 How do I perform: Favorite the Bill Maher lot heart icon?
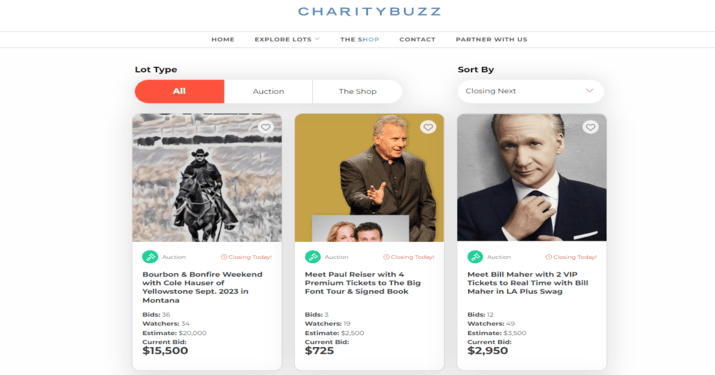(590, 127)
